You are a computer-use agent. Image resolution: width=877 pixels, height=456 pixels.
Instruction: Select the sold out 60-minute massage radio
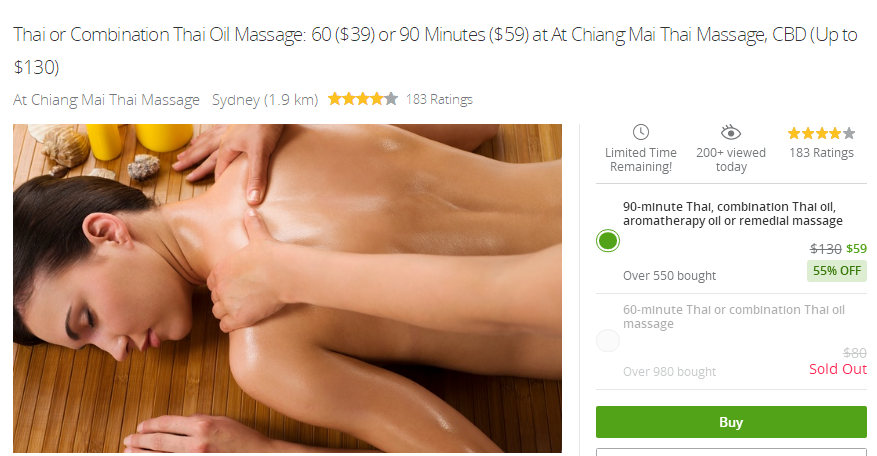coord(608,340)
